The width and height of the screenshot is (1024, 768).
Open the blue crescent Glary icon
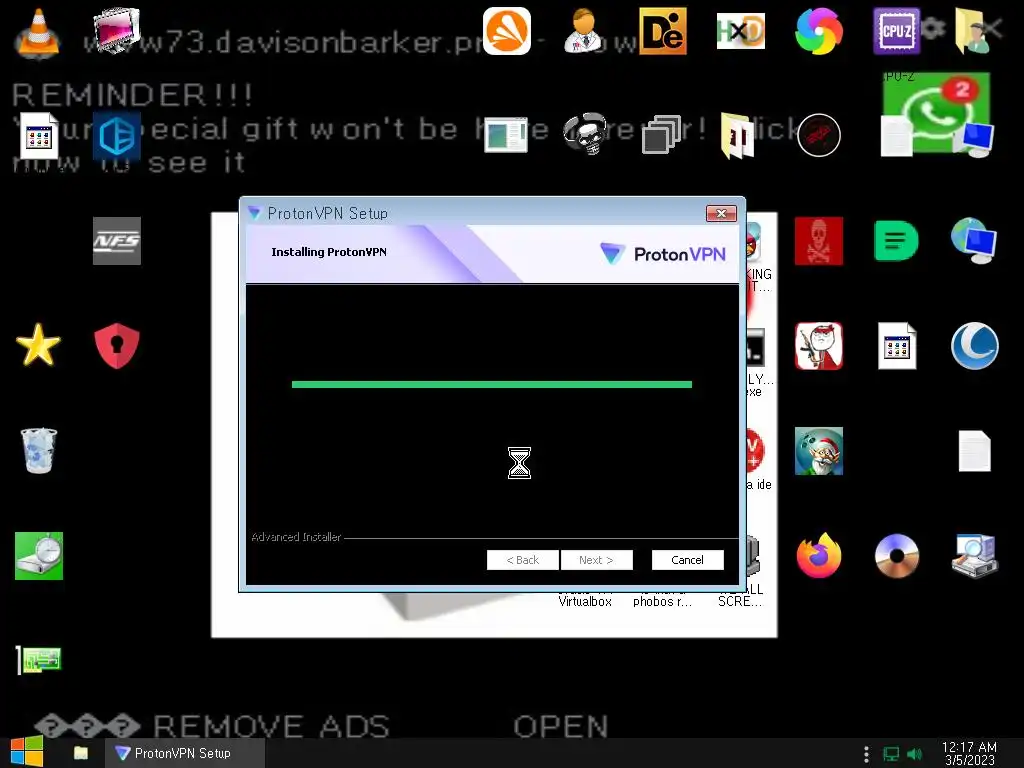pos(974,345)
